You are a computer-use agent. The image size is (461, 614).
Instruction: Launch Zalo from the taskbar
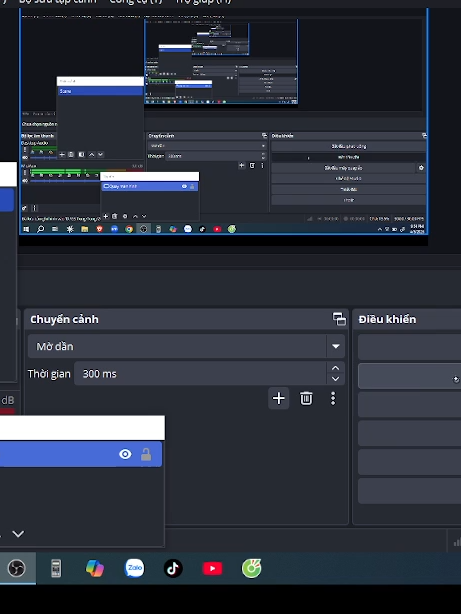[x=134, y=568]
